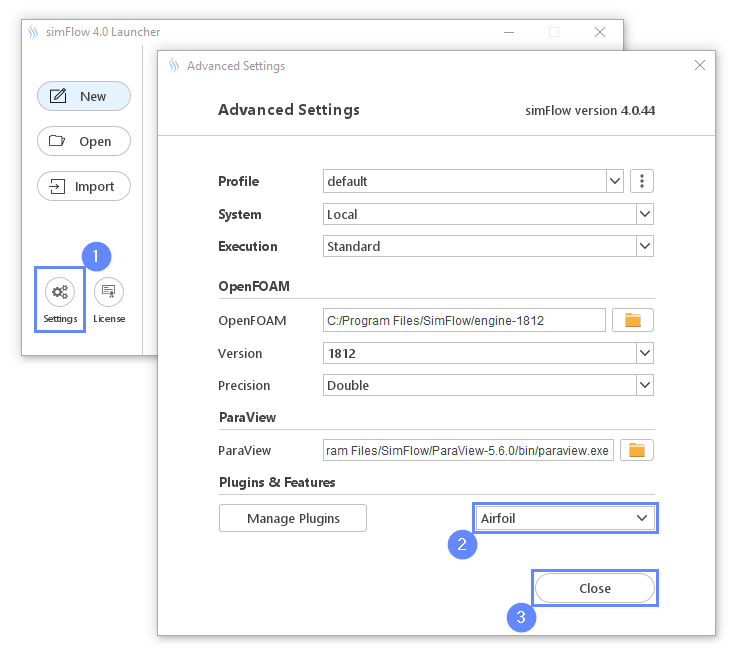Click the Plugins & Features heading

click(x=277, y=482)
